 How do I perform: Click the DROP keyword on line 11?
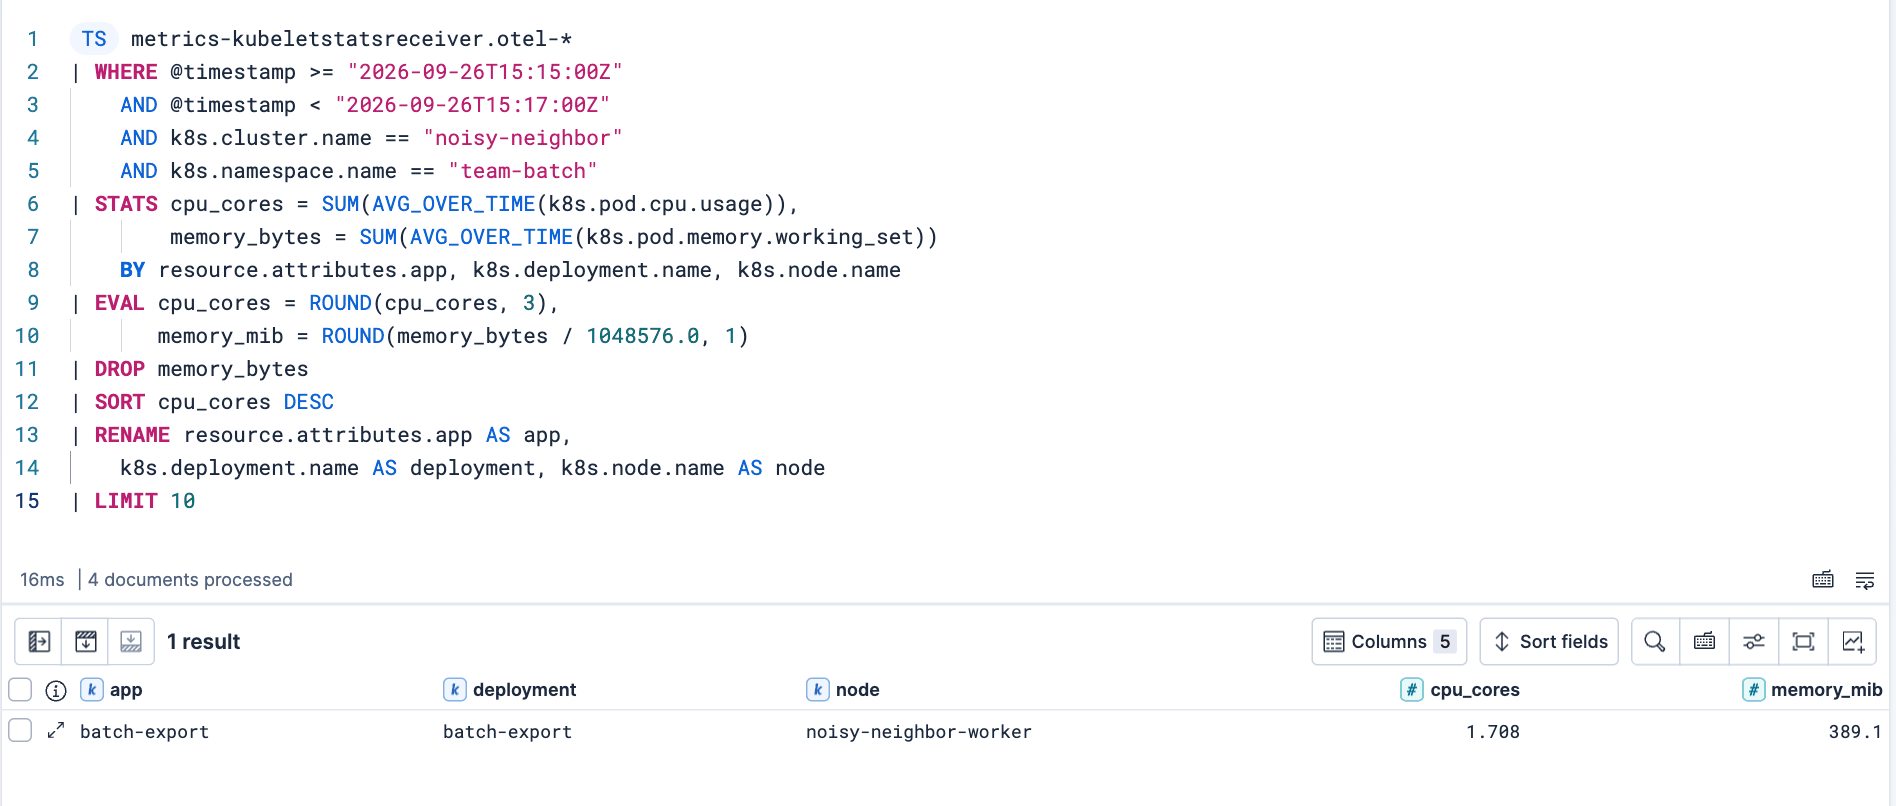120,369
